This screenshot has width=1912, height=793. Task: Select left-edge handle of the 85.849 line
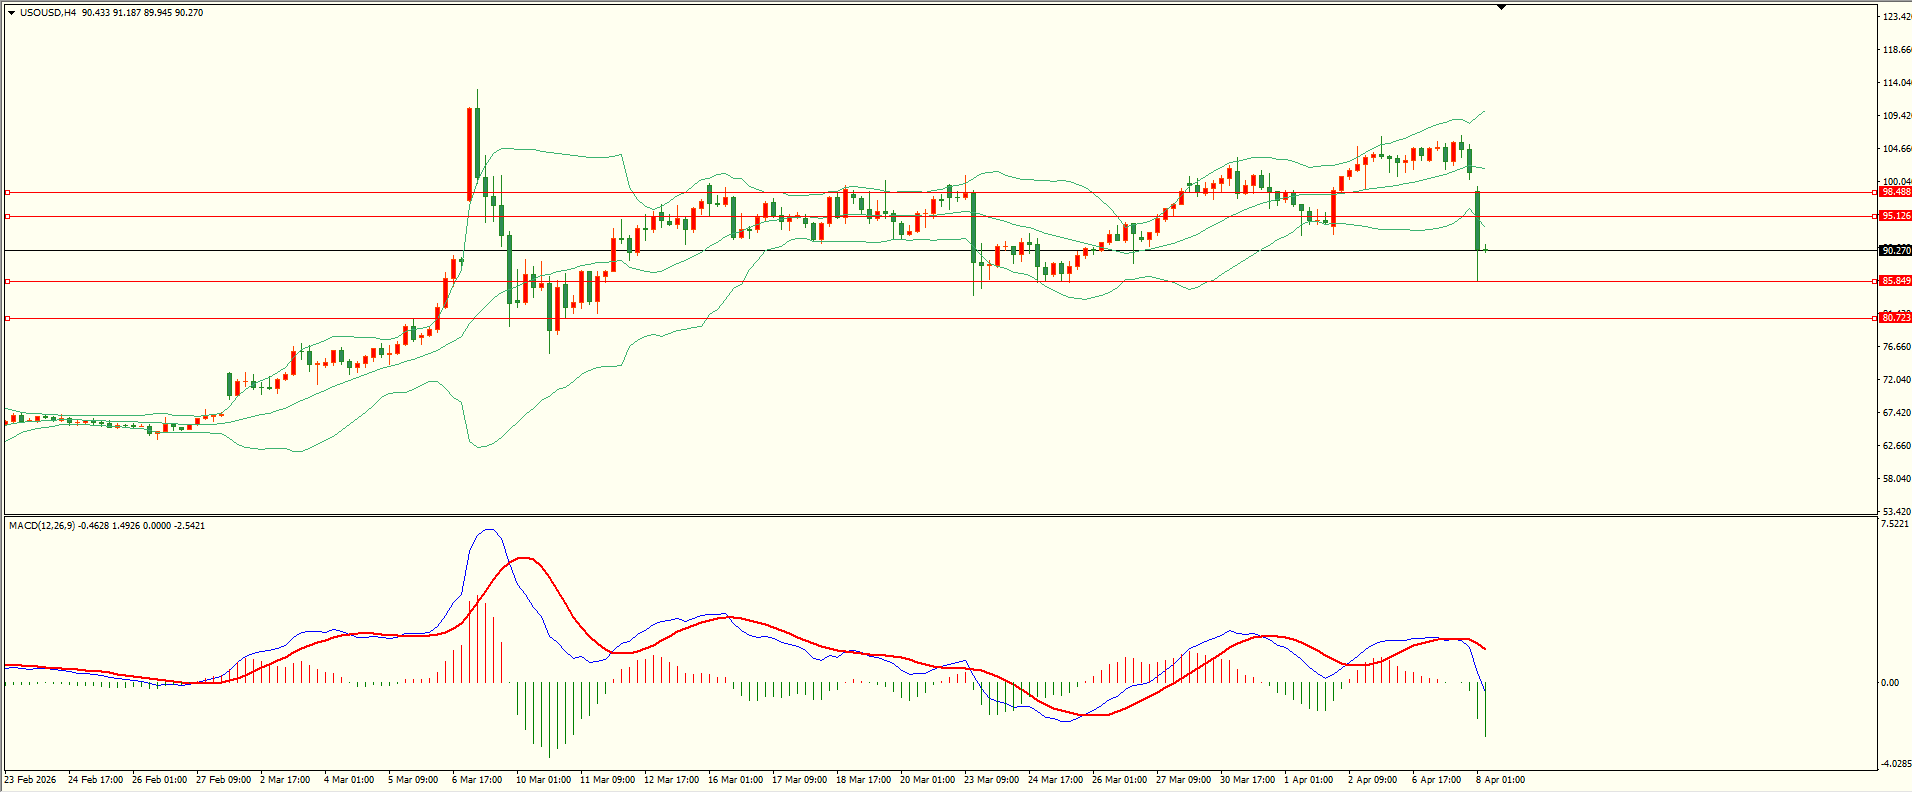coord(8,282)
